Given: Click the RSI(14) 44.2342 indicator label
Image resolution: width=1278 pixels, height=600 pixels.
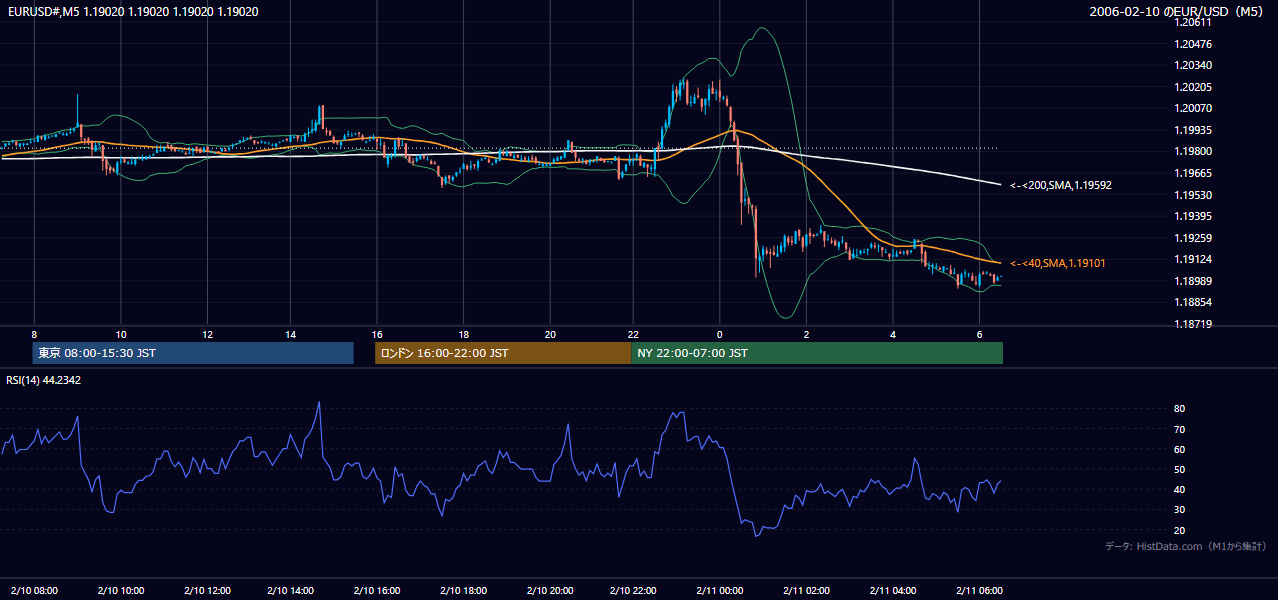Looking at the screenshot, I should (44, 380).
